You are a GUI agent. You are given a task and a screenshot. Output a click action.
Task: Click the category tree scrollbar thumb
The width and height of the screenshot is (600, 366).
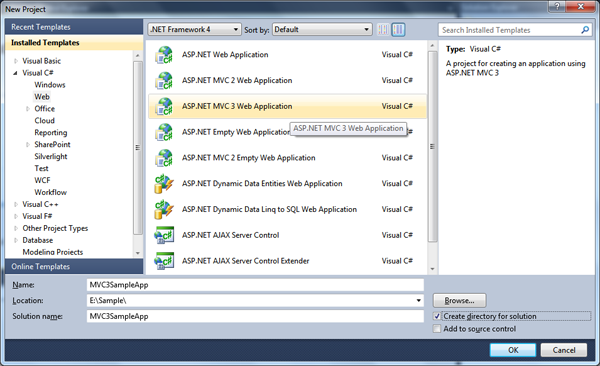tap(138, 147)
